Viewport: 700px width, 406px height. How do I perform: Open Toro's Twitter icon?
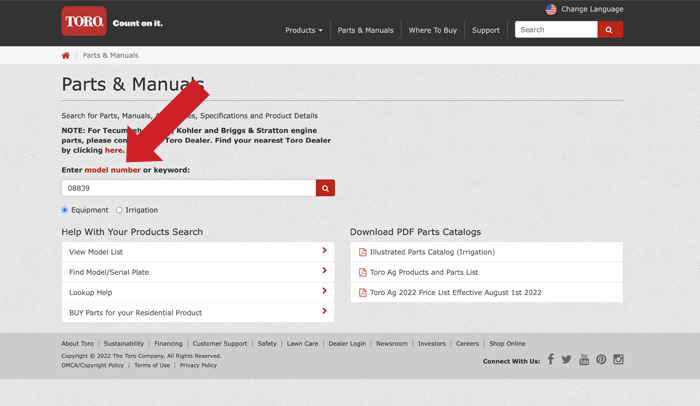coord(567,359)
